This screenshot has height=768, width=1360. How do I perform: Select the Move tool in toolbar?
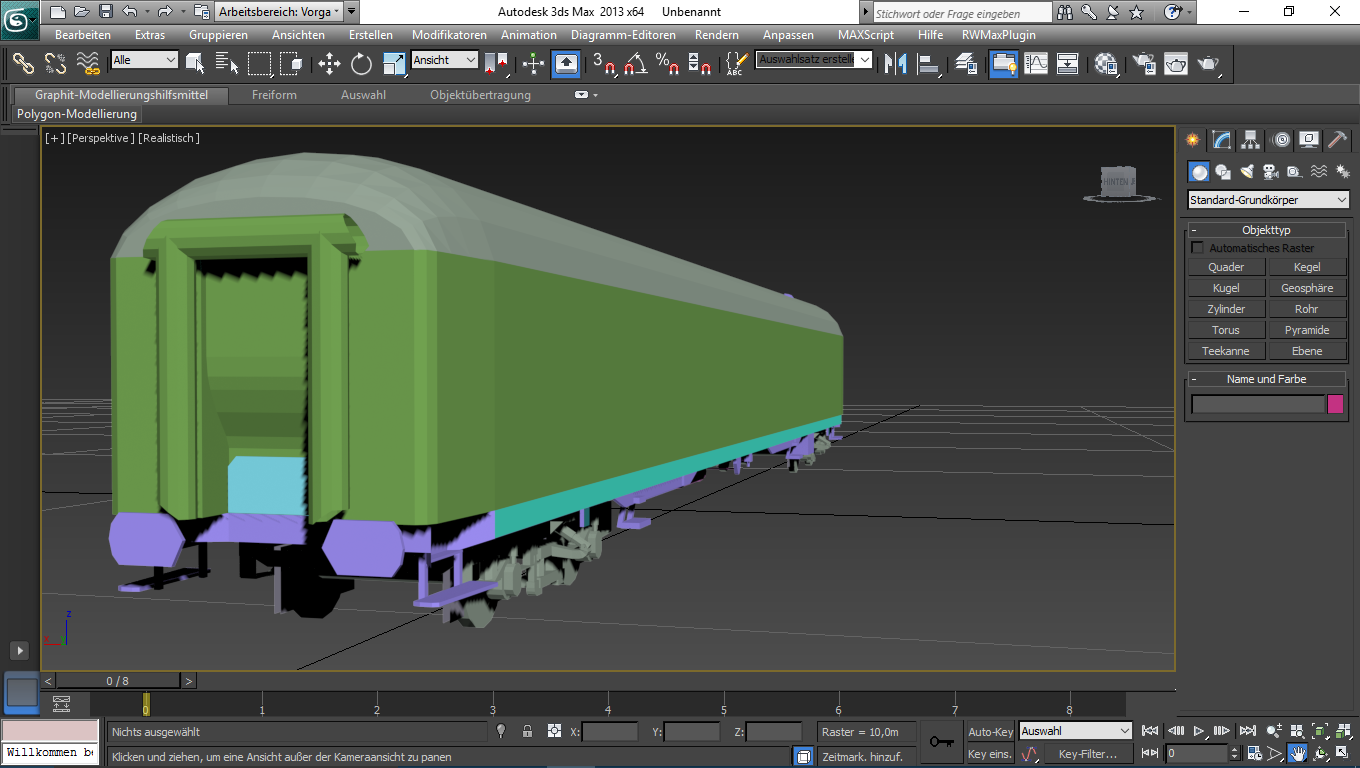pyautogui.click(x=329, y=64)
